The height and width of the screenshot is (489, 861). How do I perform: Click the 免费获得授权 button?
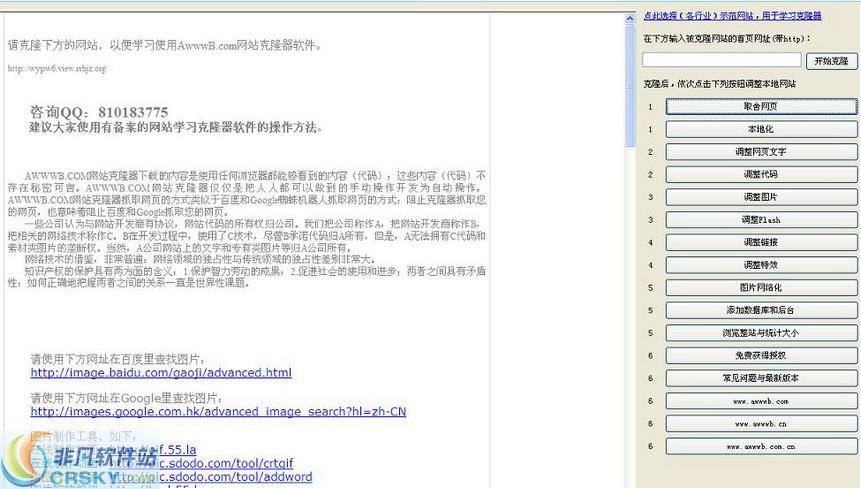coord(761,355)
